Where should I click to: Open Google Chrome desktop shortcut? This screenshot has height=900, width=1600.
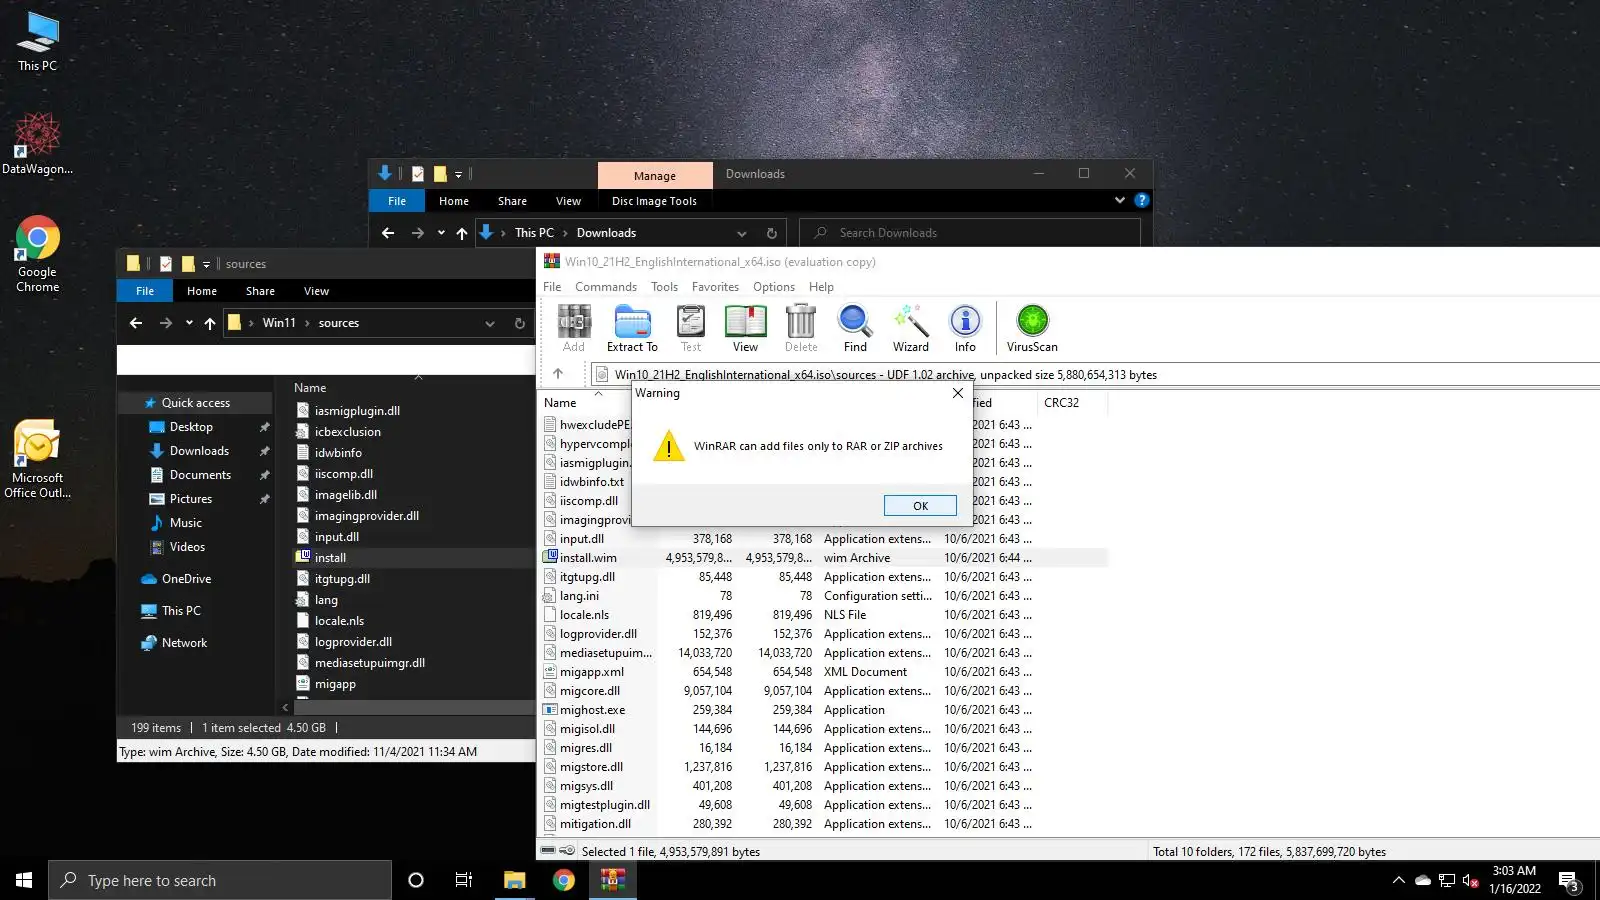[x=38, y=254]
